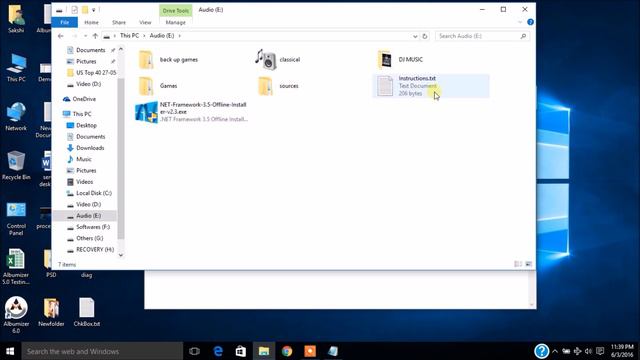
Task: Open the File menu
Action: [x=64, y=22]
